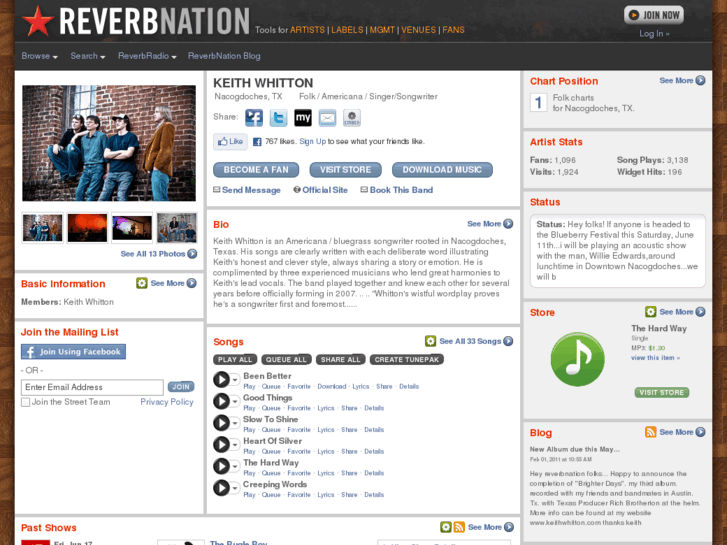Open dropdown arrow next to Good Things

click(235, 401)
